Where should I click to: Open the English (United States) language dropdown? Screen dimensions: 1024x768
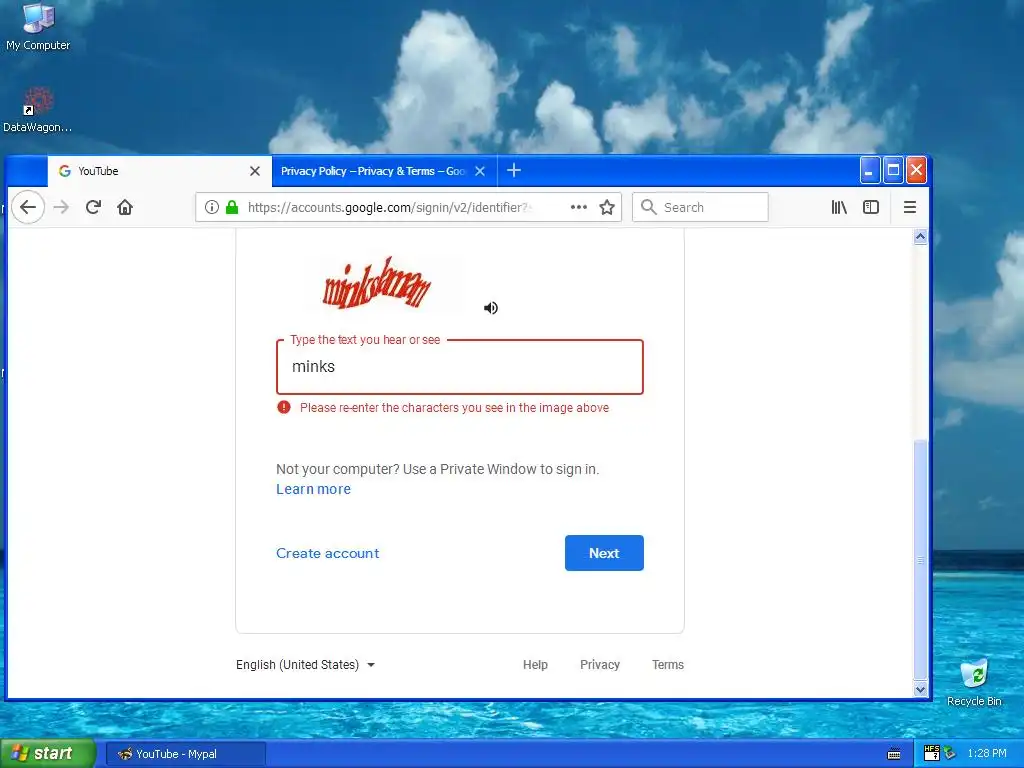[305, 665]
